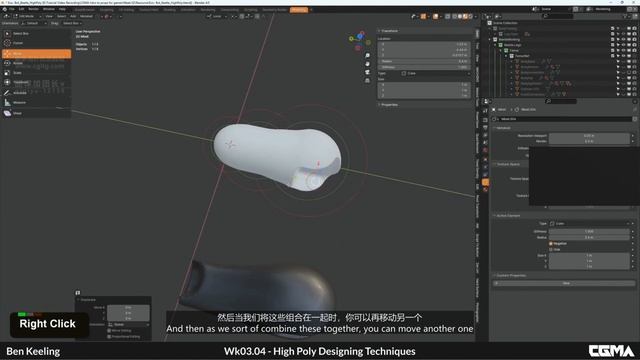Click Active Element Radius slider
This screenshot has width=640, height=360.
tap(589, 237)
